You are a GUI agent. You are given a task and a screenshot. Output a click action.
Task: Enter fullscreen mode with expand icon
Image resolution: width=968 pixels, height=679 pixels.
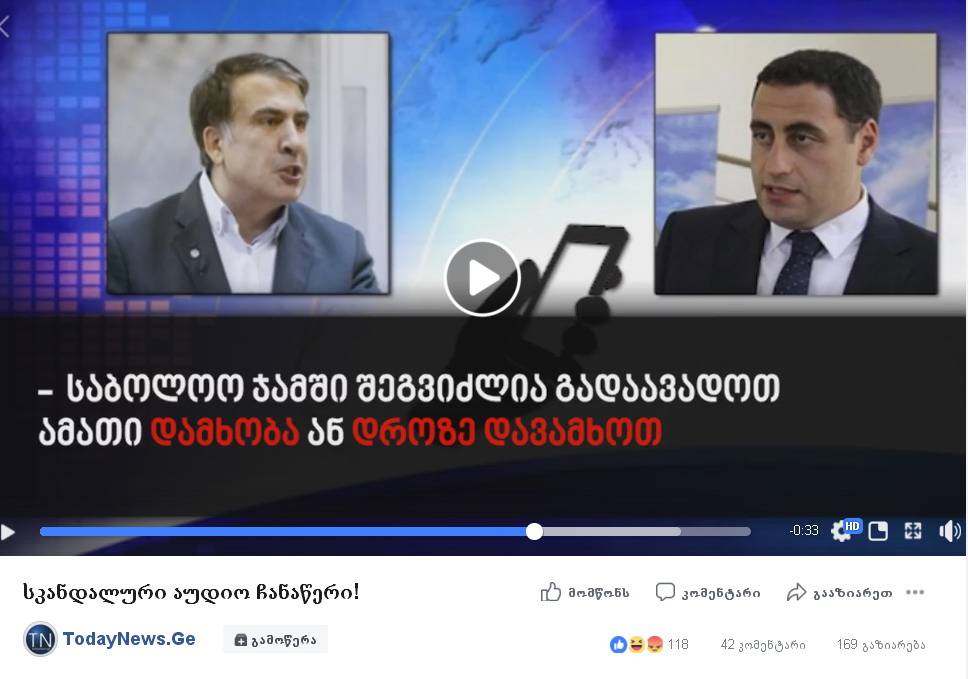pos(913,531)
